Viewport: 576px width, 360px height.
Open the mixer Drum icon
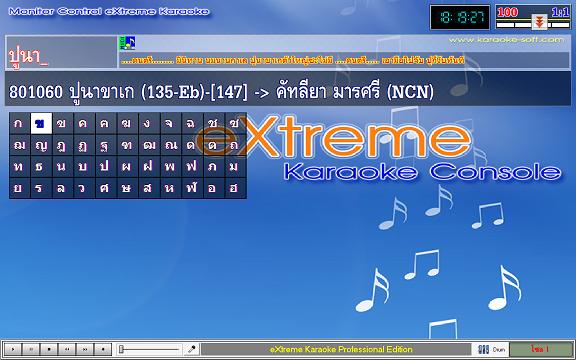pyautogui.click(x=491, y=349)
